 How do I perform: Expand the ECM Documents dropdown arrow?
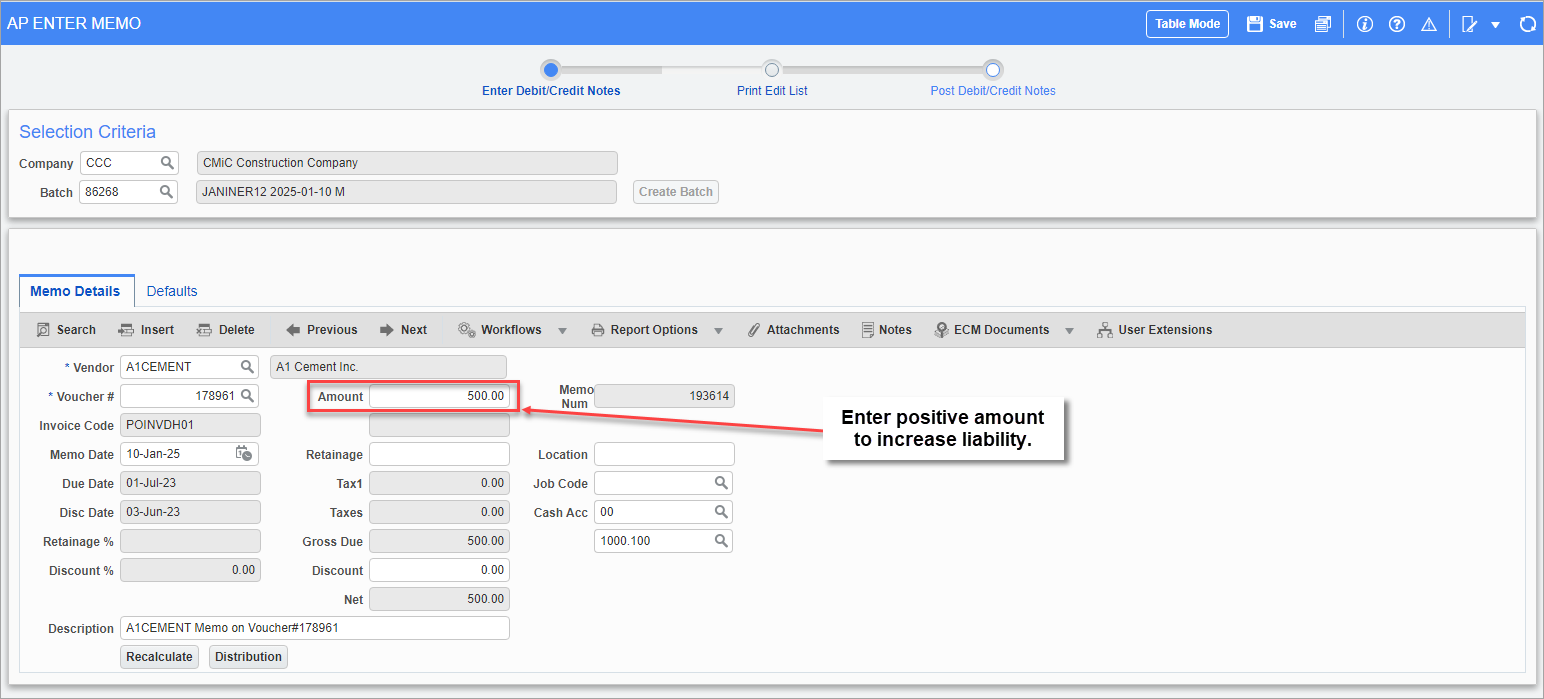[x=1069, y=331]
